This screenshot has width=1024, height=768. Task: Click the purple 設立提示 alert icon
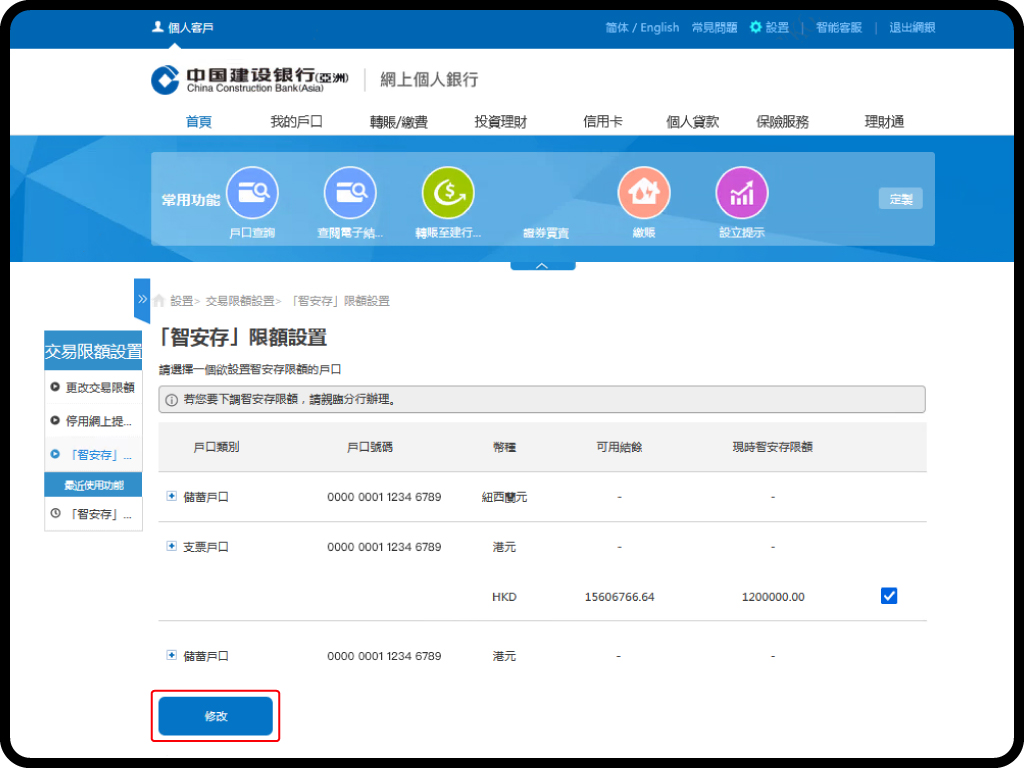pos(741,193)
